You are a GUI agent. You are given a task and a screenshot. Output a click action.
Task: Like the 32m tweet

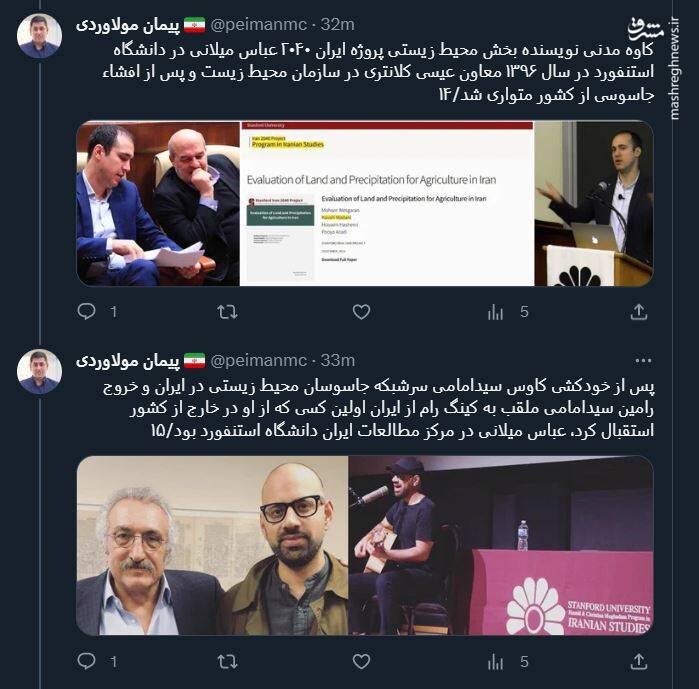(x=361, y=312)
